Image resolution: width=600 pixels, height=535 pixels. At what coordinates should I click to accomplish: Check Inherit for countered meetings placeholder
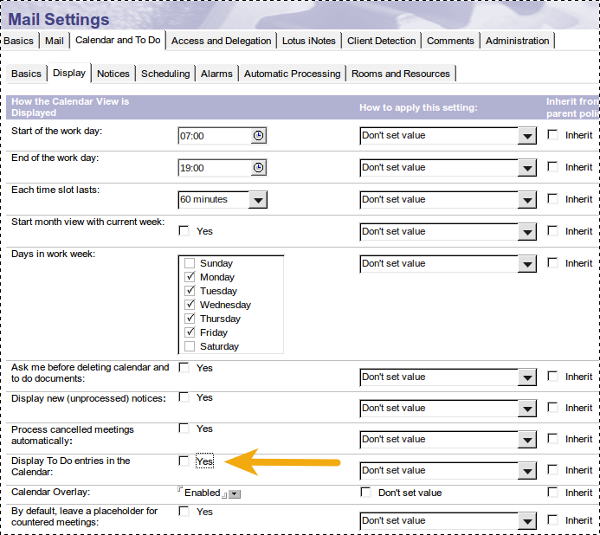tap(553, 520)
